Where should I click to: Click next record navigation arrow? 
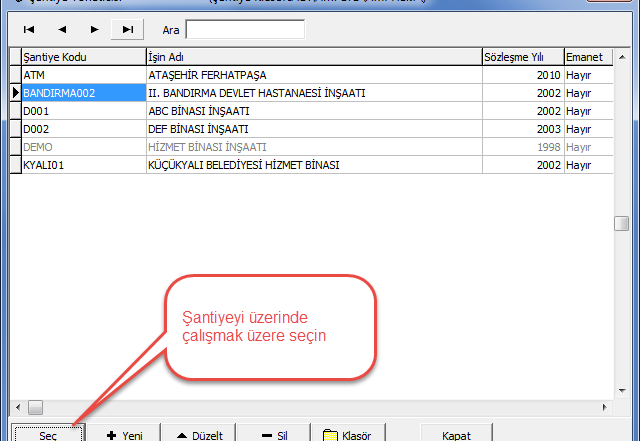94,30
